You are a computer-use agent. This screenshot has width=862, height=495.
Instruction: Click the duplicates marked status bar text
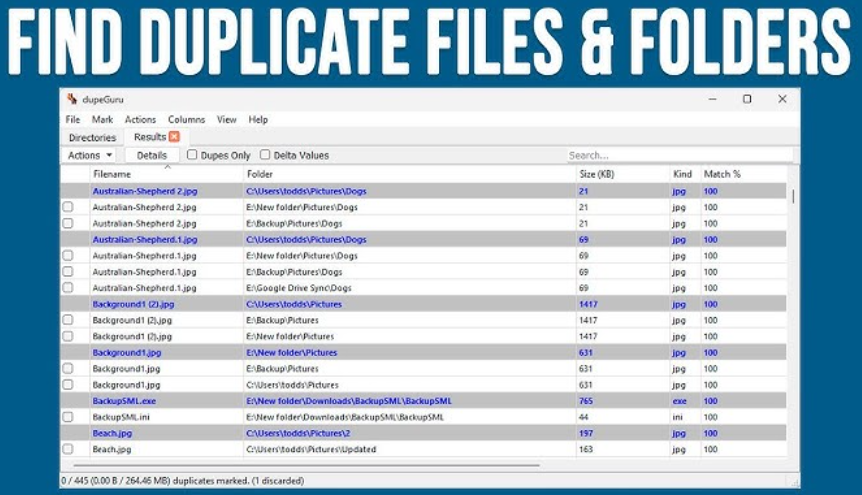pyautogui.click(x=183, y=481)
